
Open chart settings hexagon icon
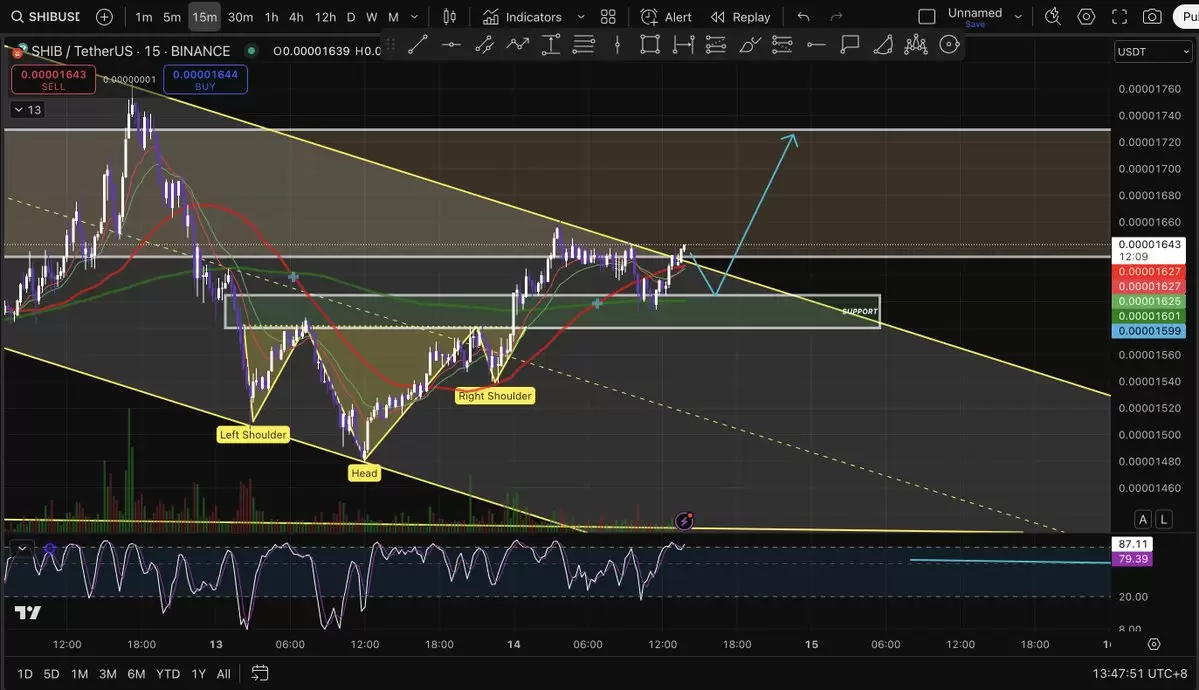(1086, 17)
